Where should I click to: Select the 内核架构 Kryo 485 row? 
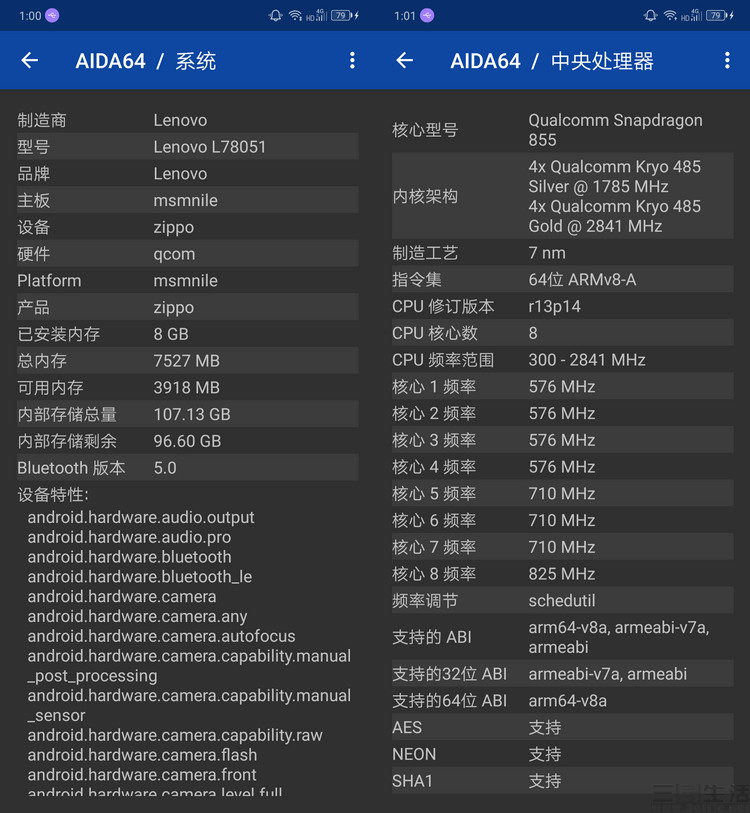tap(563, 196)
